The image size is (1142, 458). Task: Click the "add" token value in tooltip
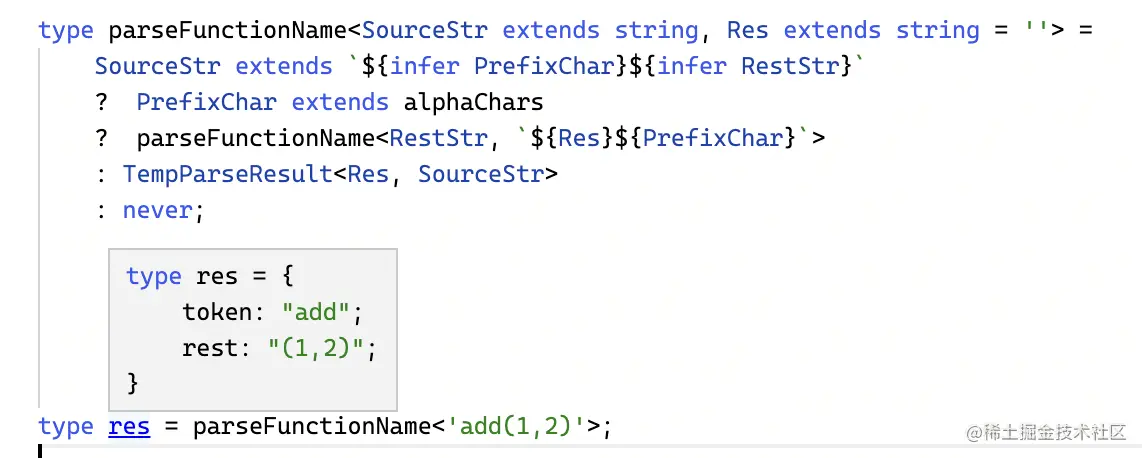(x=316, y=312)
